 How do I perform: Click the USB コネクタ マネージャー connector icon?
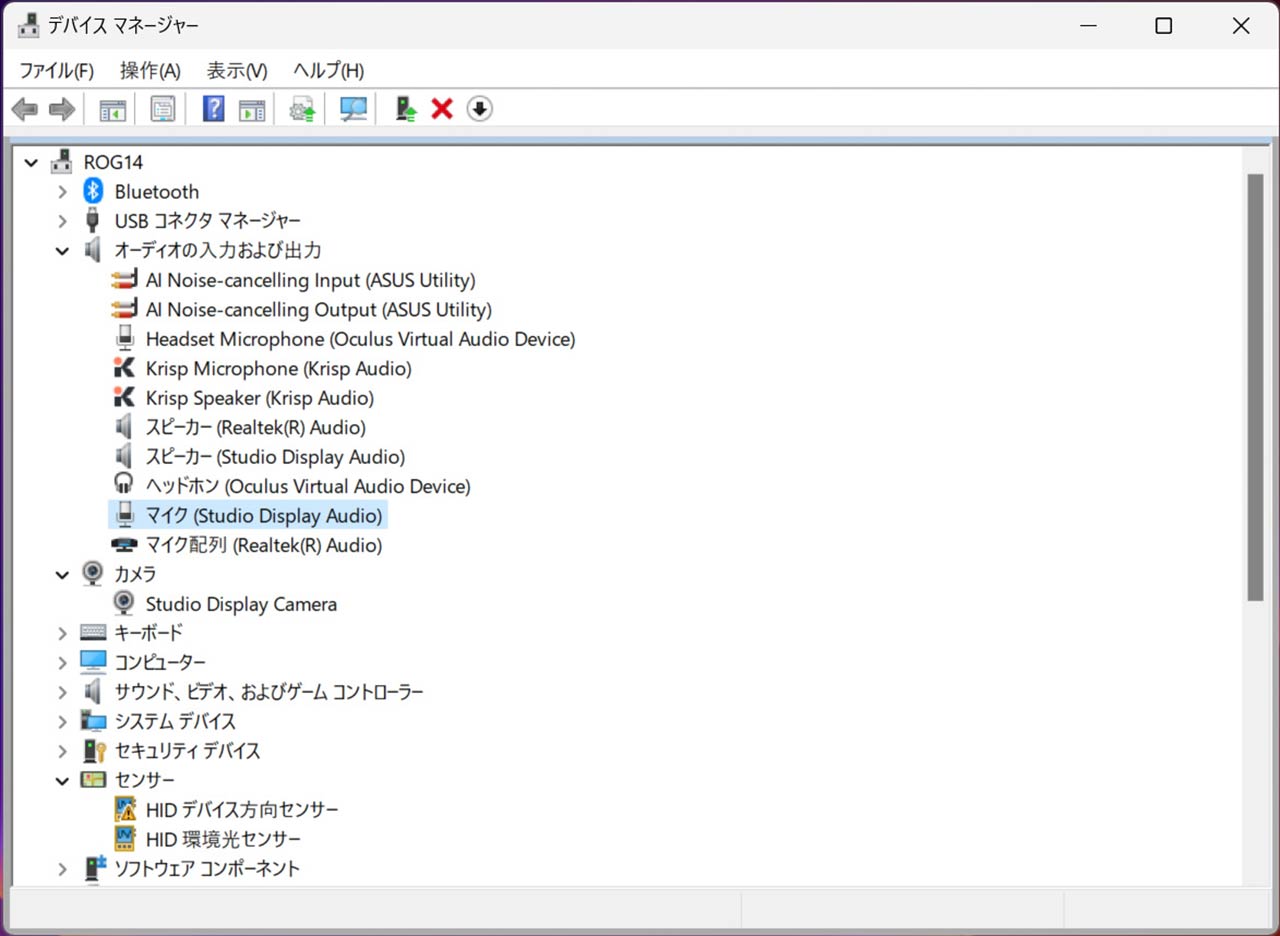93,220
